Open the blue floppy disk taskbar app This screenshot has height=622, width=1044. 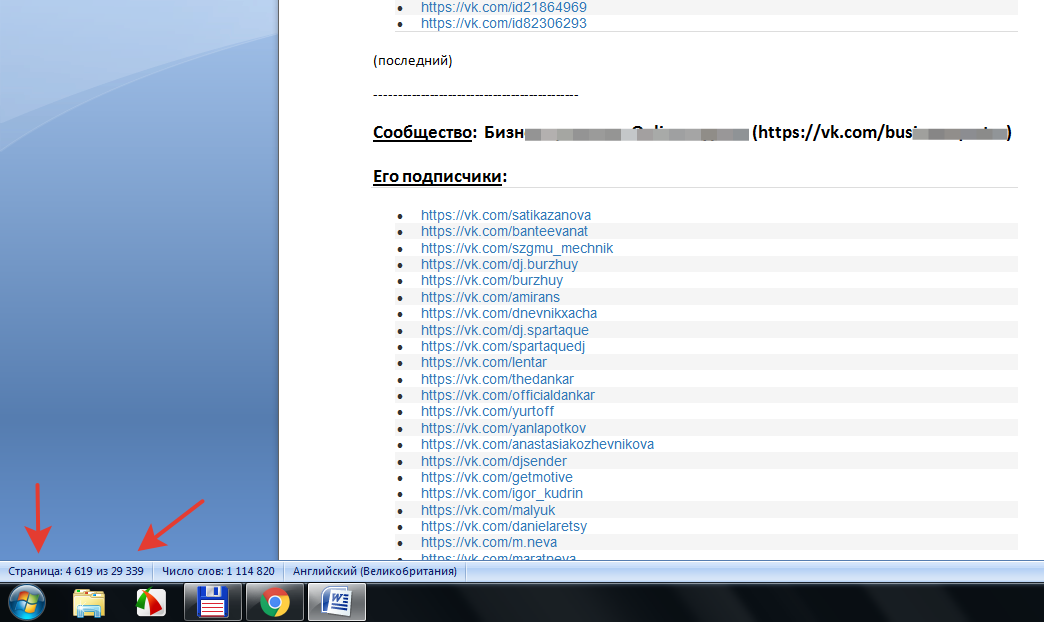tap(212, 602)
